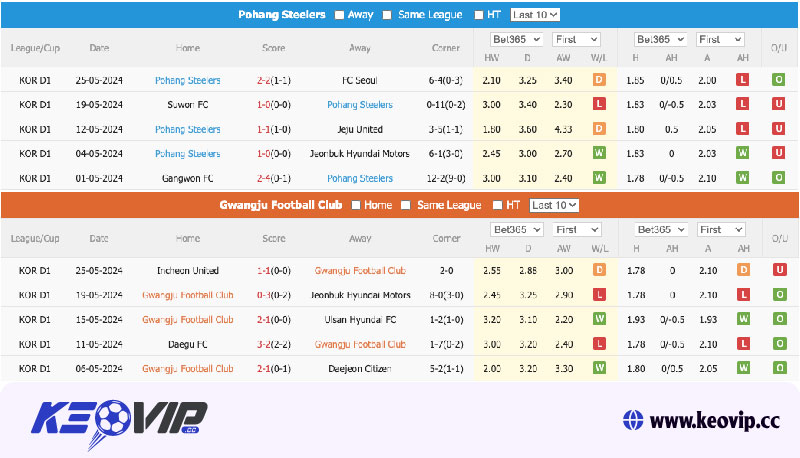Click AH badge L for Daegu FC match
This screenshot has width=800, height=458.
pyautogui.click(x=743, y=344)
